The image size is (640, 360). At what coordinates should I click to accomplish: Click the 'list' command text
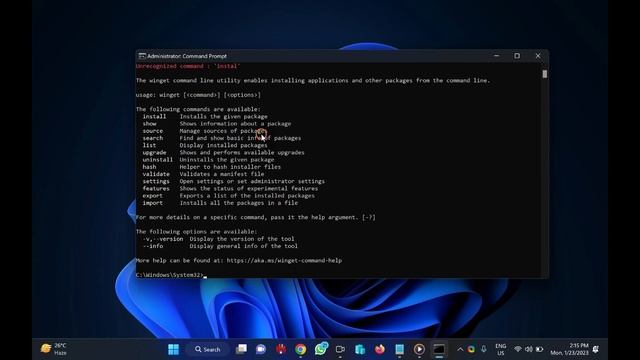[x=149, y=145]
